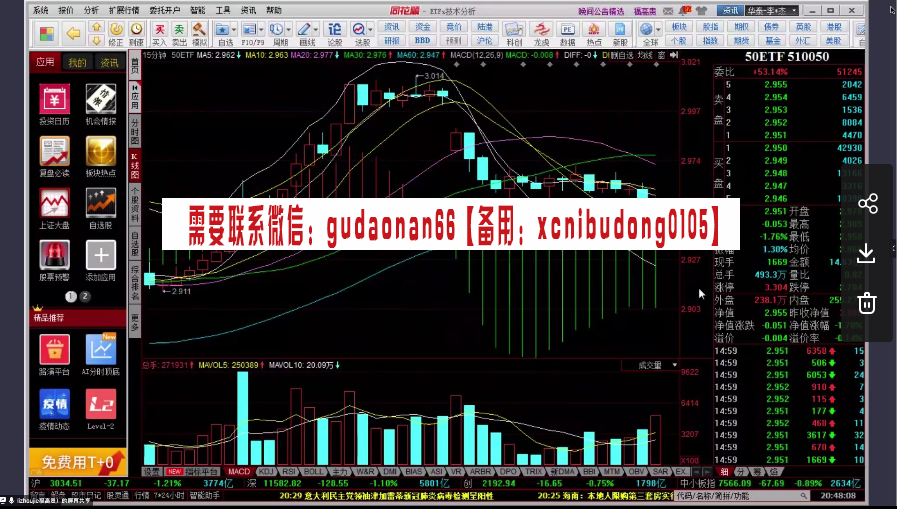Click the 晚间公告精选 link

pyautogui.click(x=601, y=11)
